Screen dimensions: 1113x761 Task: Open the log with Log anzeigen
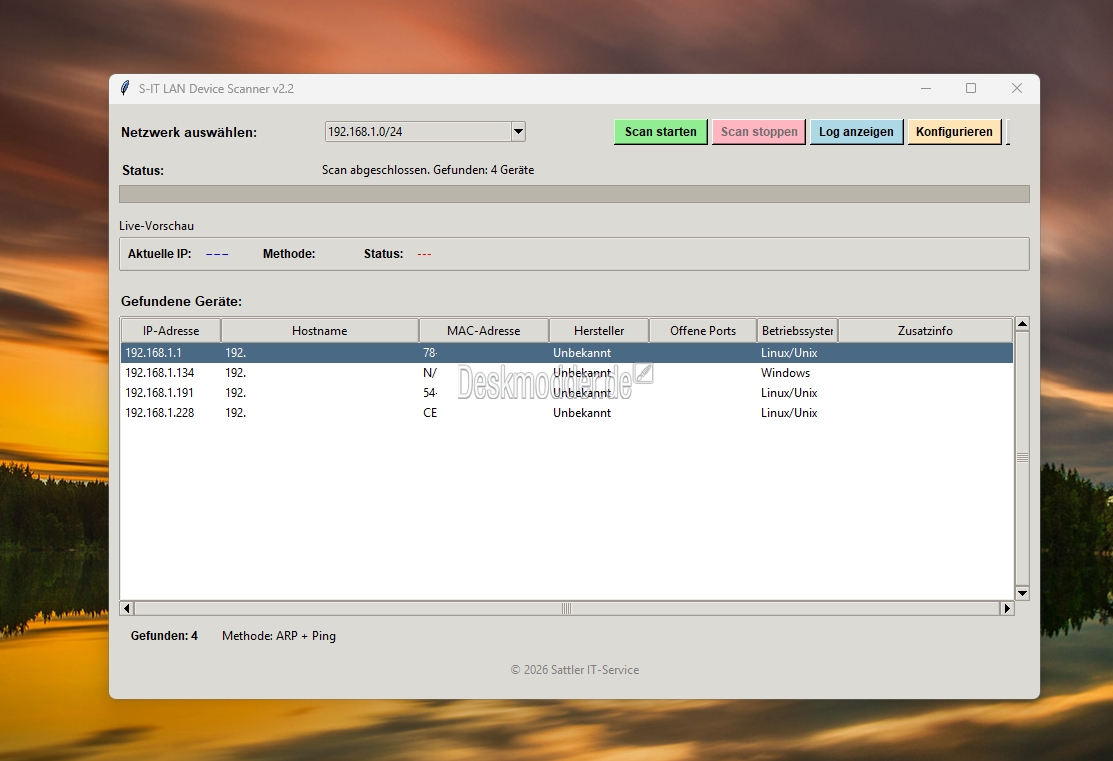pyautogui.click(x=856, y=131)
